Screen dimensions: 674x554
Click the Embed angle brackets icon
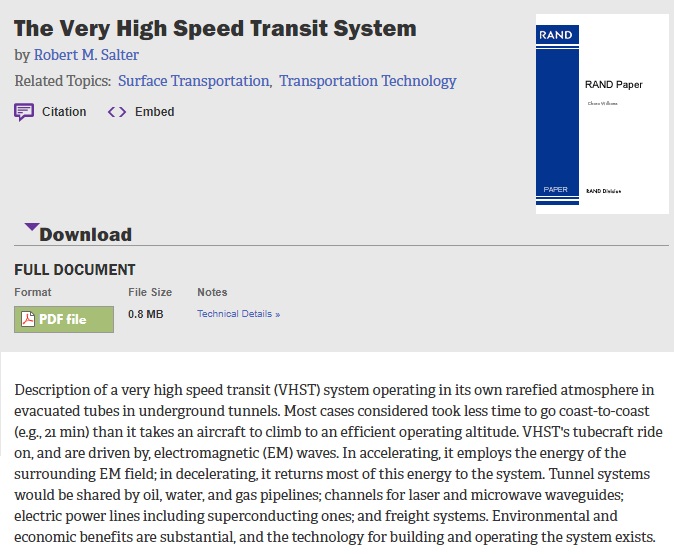pyautogui.click(x=117, y=112)
